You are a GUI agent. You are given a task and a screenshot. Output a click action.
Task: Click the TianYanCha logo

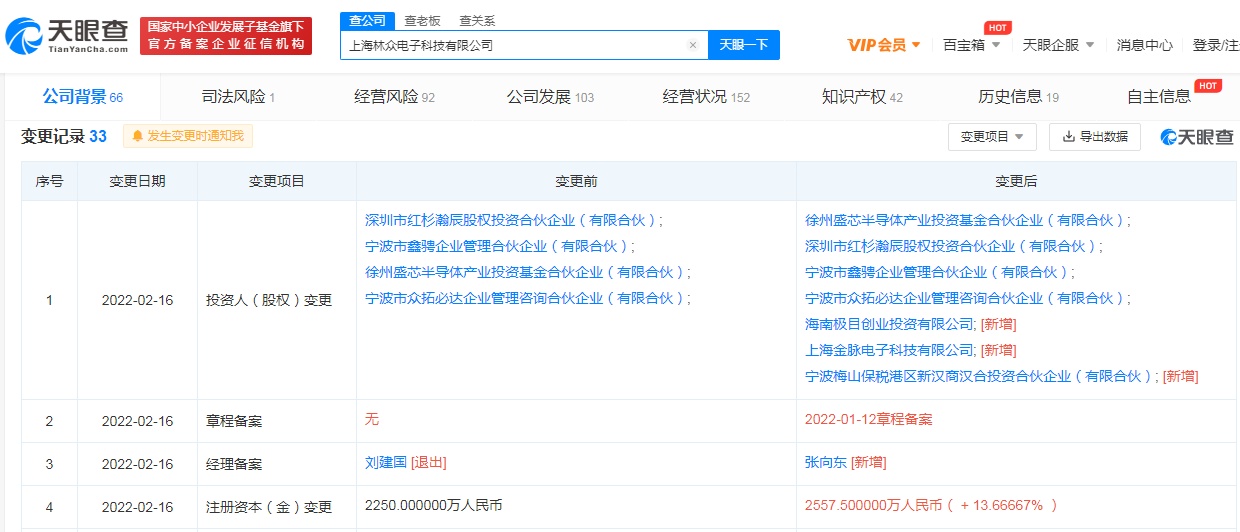coord(67,35)
